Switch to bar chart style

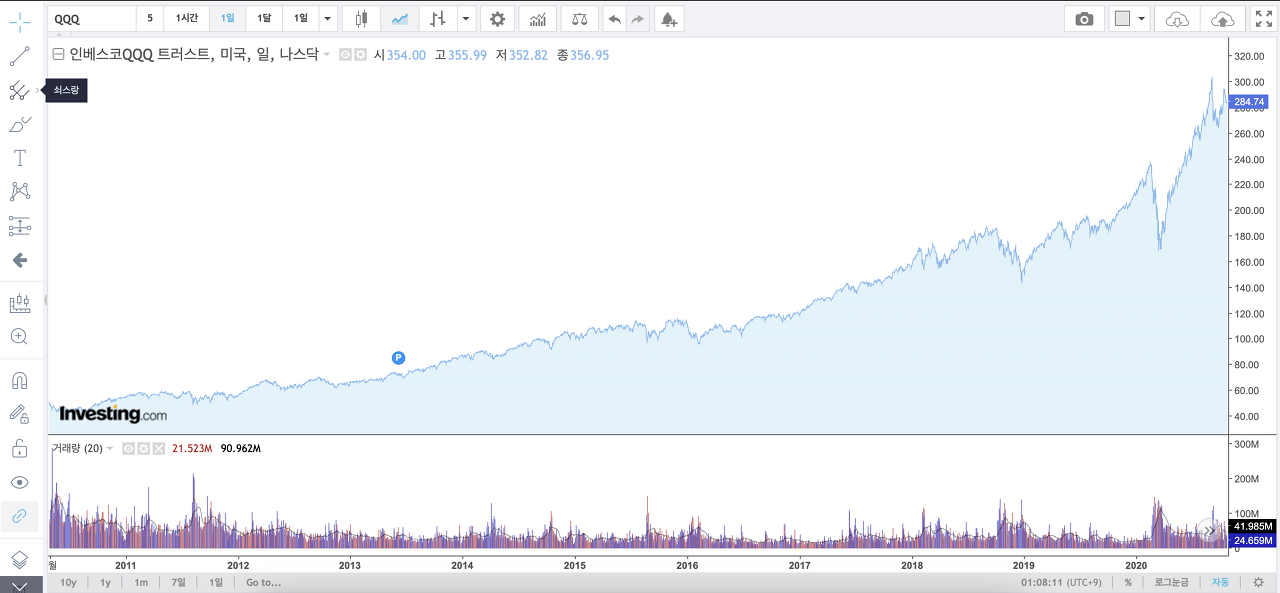click(x=437, y=18)
